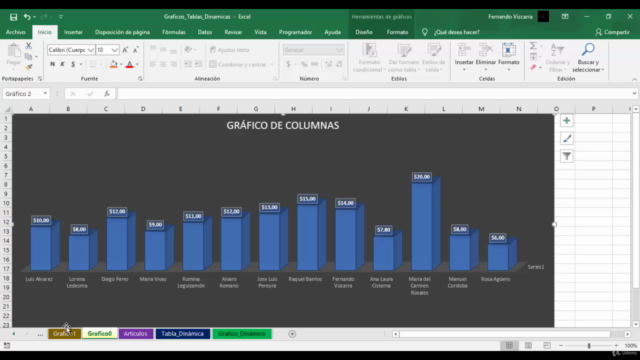The height and width of the screenshot is (360, 640).
Task: Collapse the ribbon with the chevron
Action: click(634, 79)
